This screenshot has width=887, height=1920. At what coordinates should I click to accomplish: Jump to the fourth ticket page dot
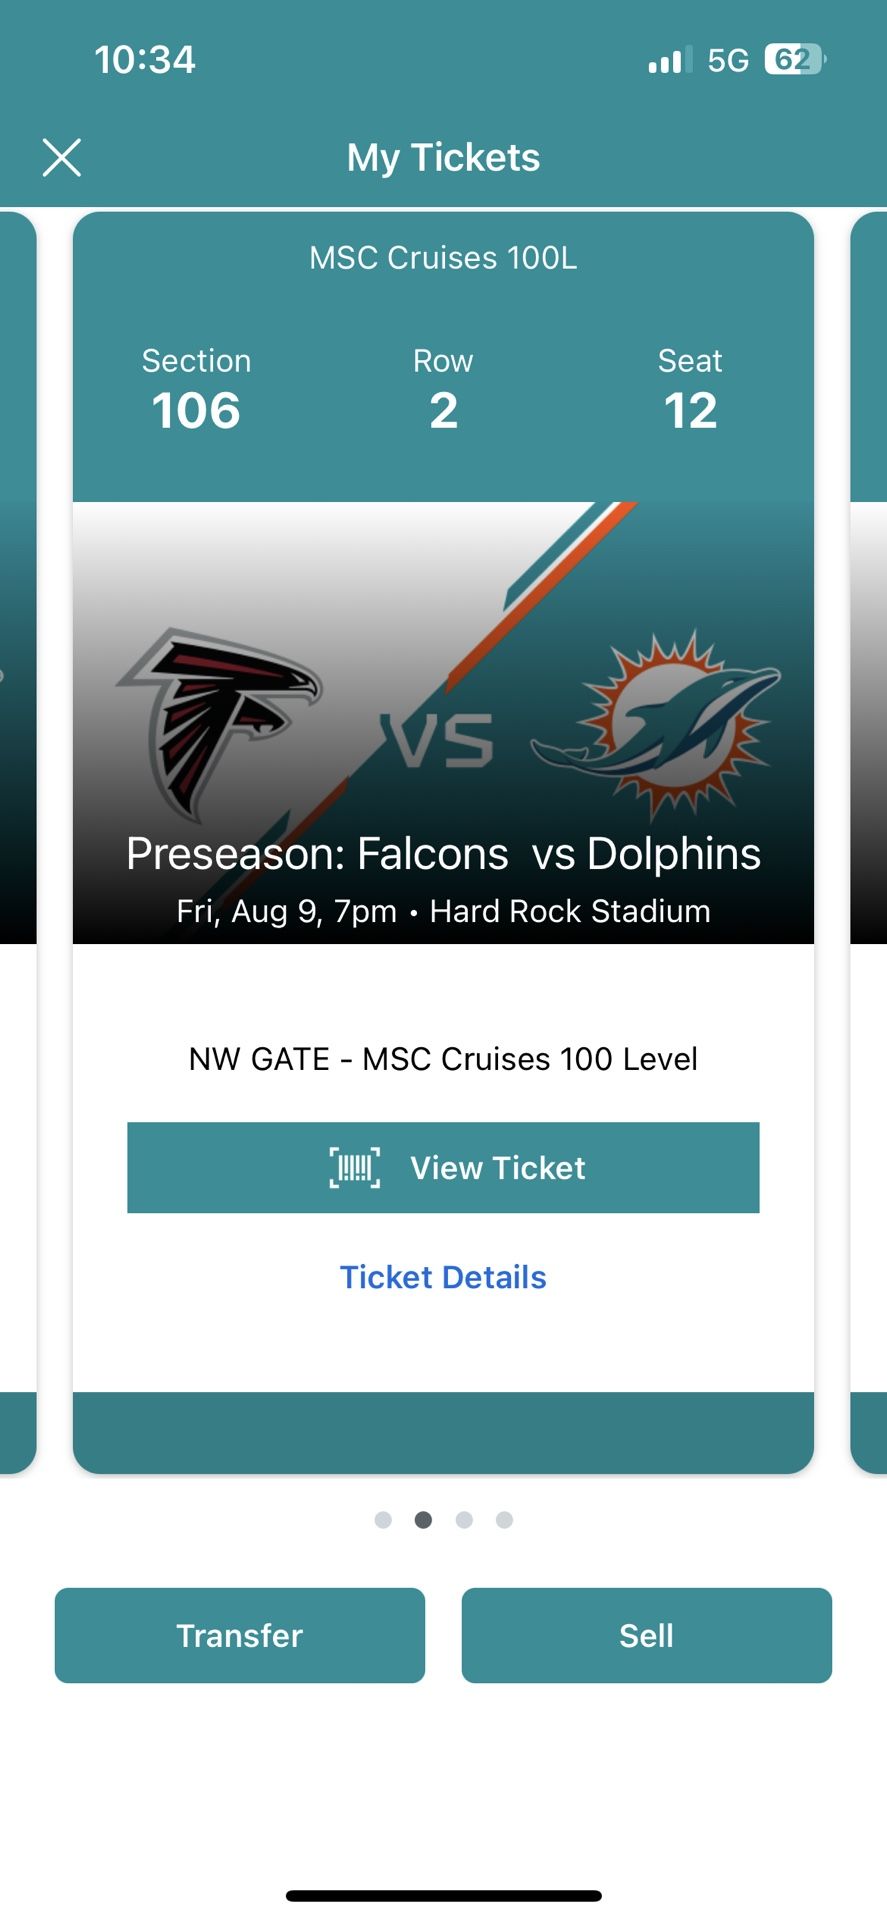point(505,1520)
